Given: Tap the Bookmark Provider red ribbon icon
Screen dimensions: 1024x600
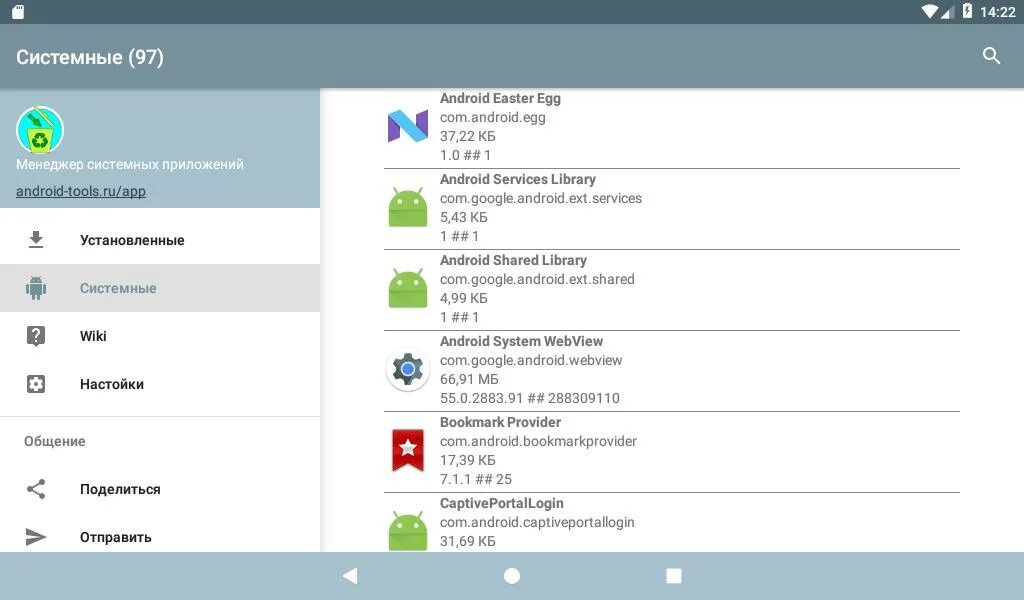Looking at the screenshot, I should tap(408, 450).
